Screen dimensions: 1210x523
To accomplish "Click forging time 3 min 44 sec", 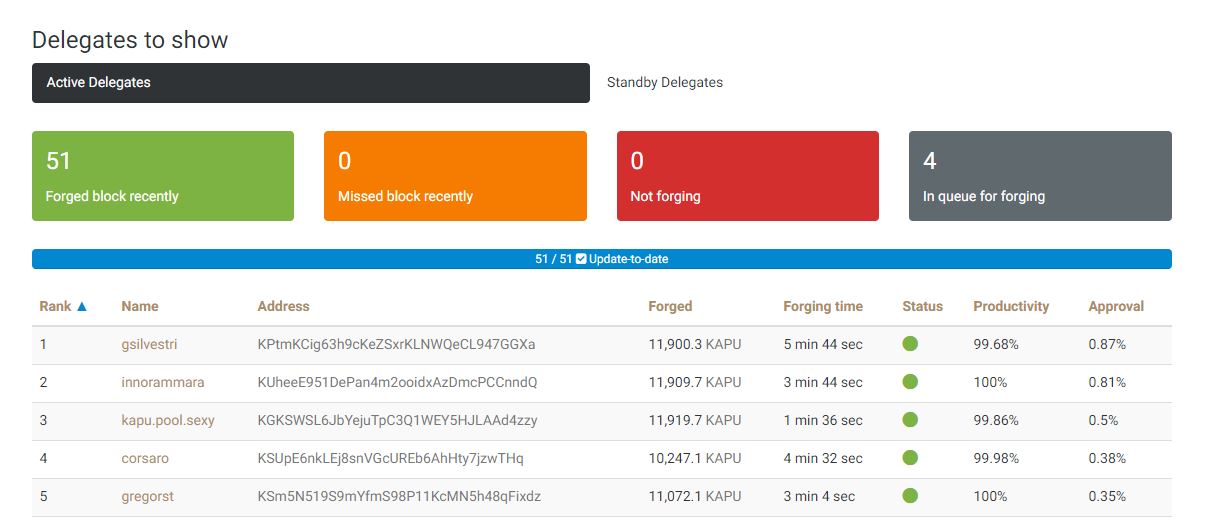I will 823,382.
